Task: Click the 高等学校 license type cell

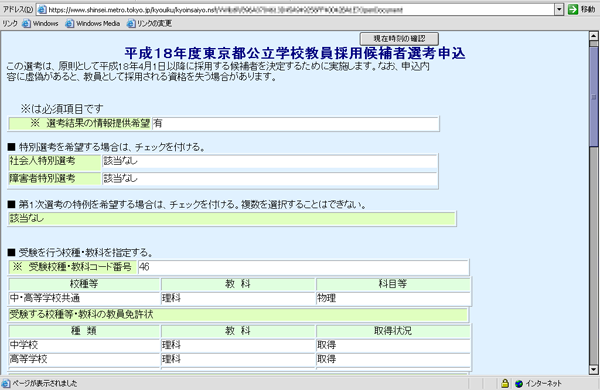Action: pyautogui.click(x=84, y=359)
